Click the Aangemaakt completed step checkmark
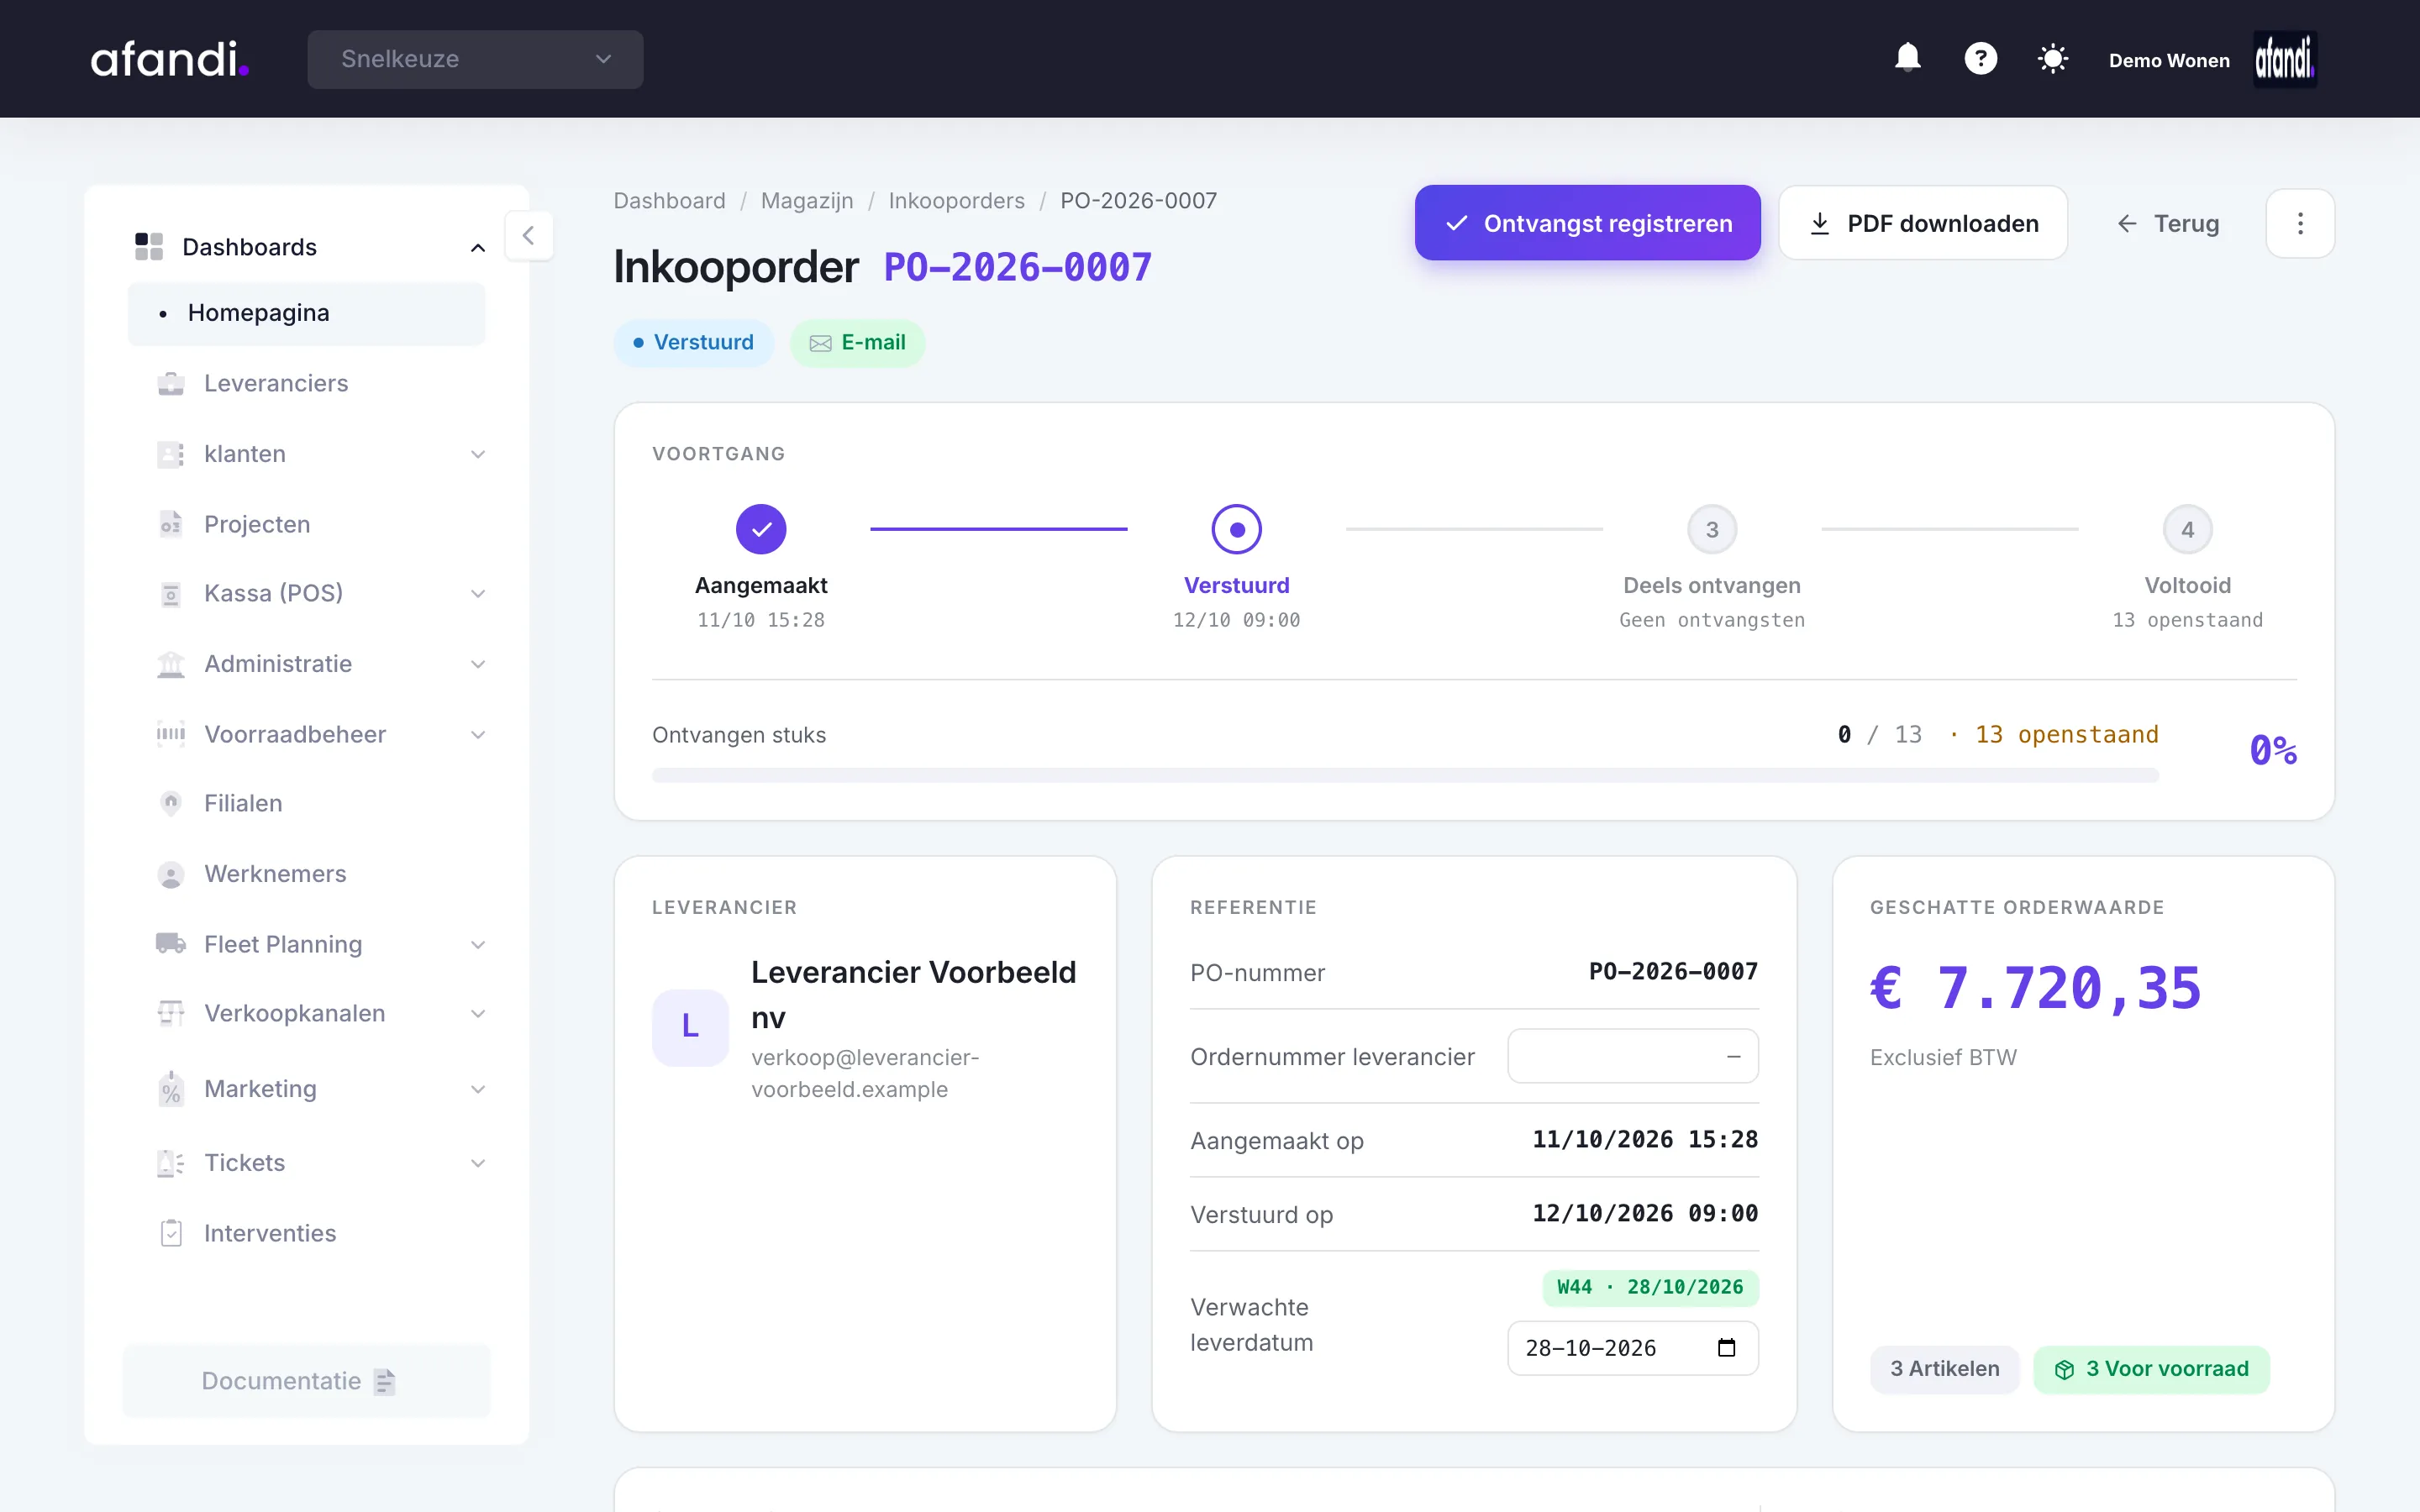This screenshot has width=2420, height=1512. pyautogui.click(x=761, y=529)
